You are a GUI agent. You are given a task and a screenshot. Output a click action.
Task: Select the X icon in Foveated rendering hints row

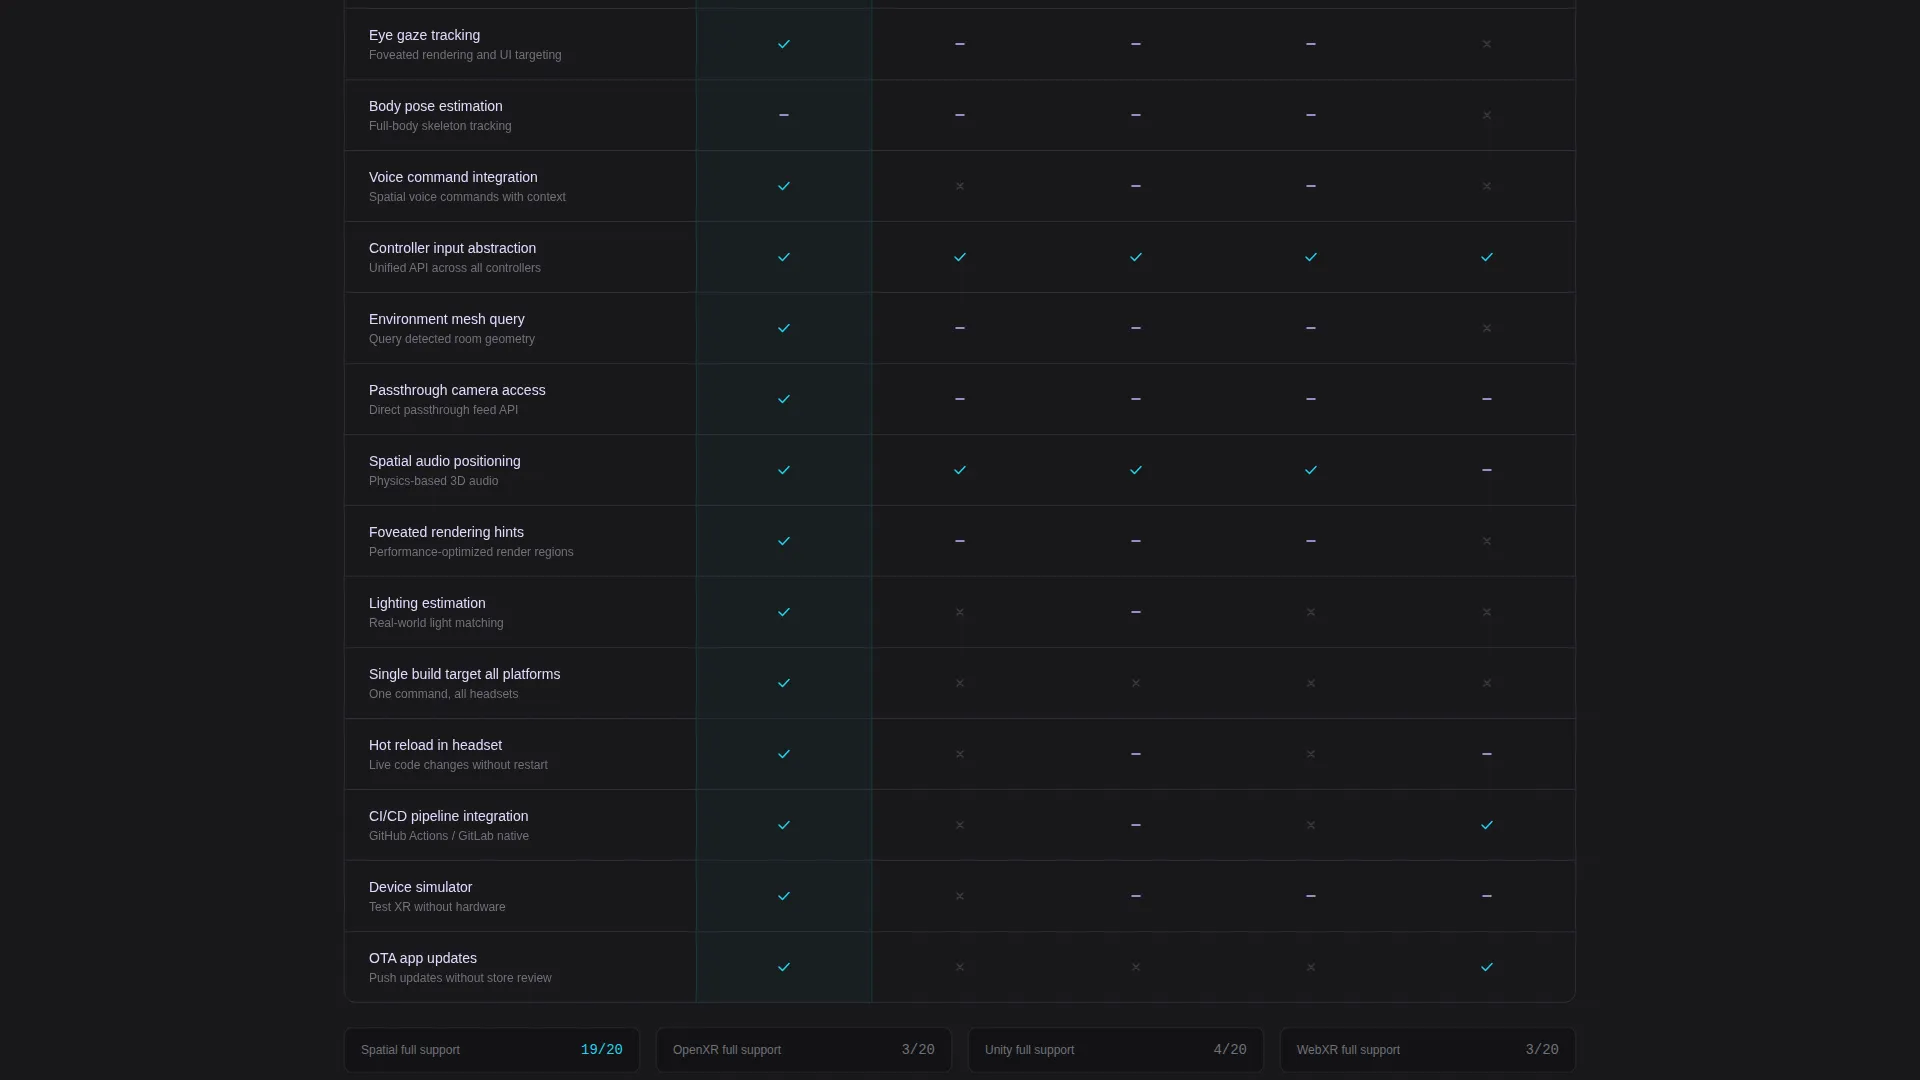coord(1487,541)
